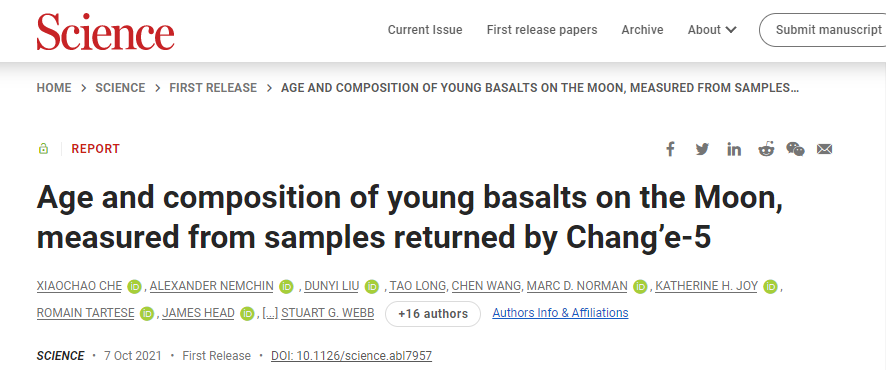Open the Archive menu item
The width and height of the screenshot is (886, 370).
pyautogui.click(x=642, y=30)
